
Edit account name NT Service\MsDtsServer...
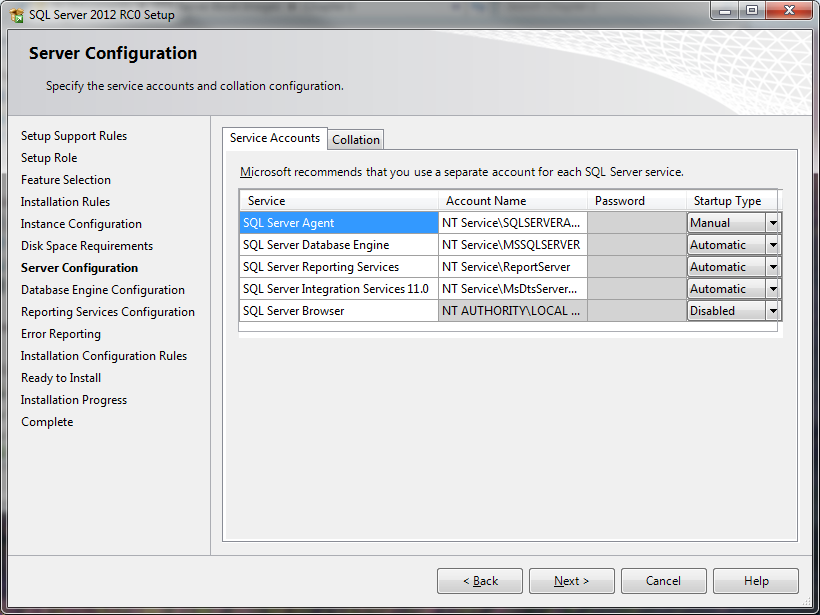point(513,289)
